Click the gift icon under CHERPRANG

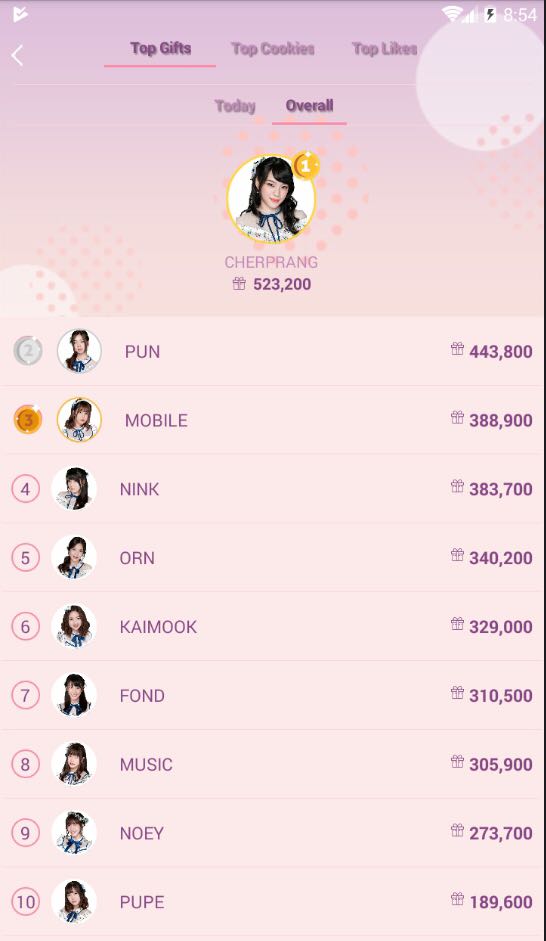239,283
